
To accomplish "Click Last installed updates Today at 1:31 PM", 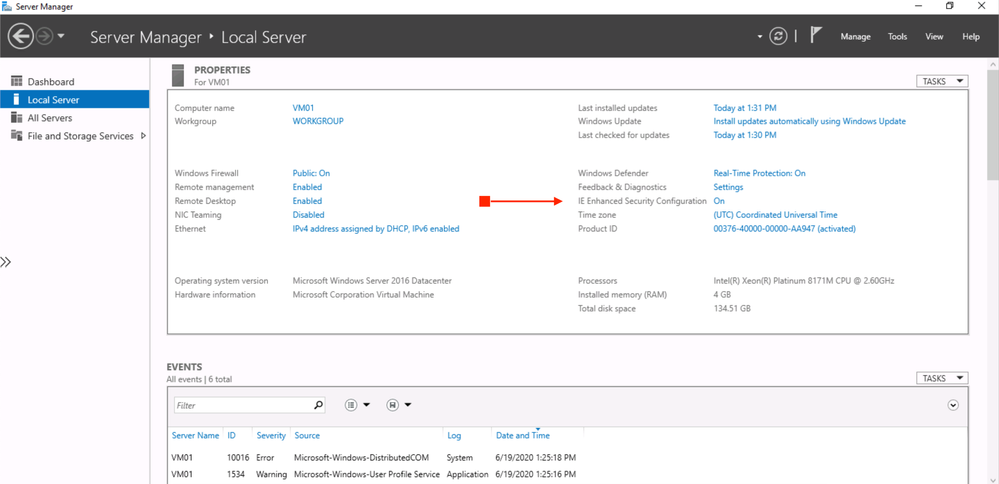I will click(x=745, y=108).
